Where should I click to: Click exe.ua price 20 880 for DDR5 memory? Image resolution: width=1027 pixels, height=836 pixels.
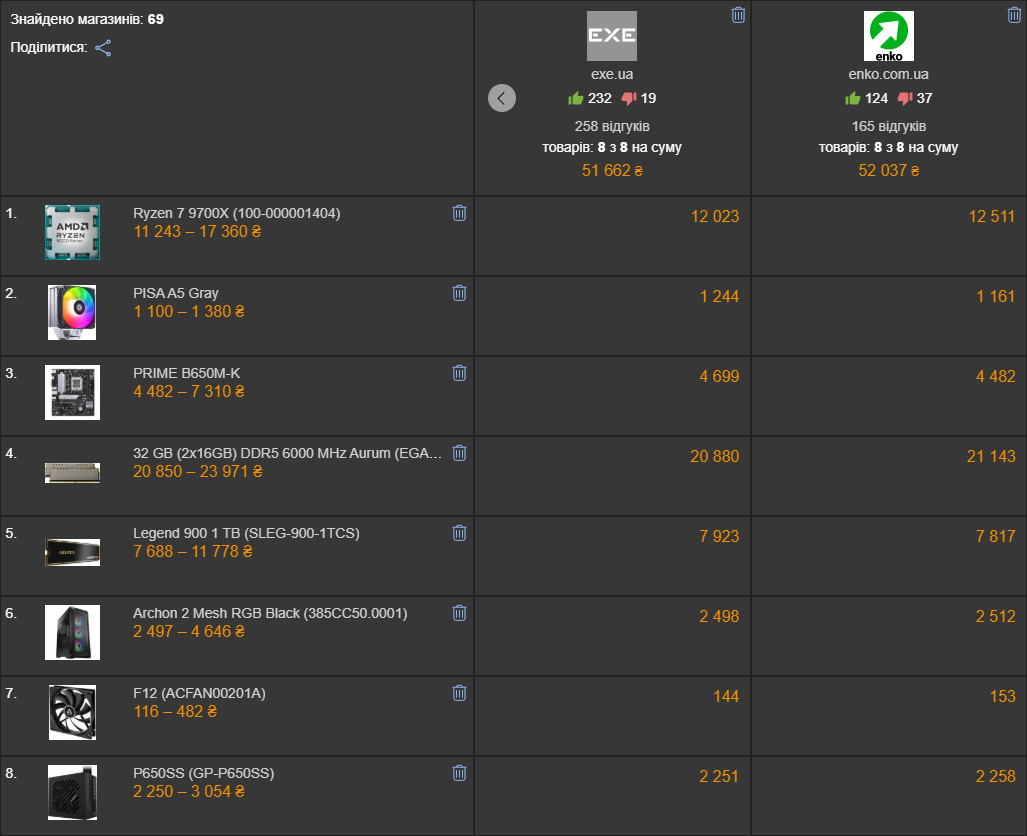(x=715, y=456)
